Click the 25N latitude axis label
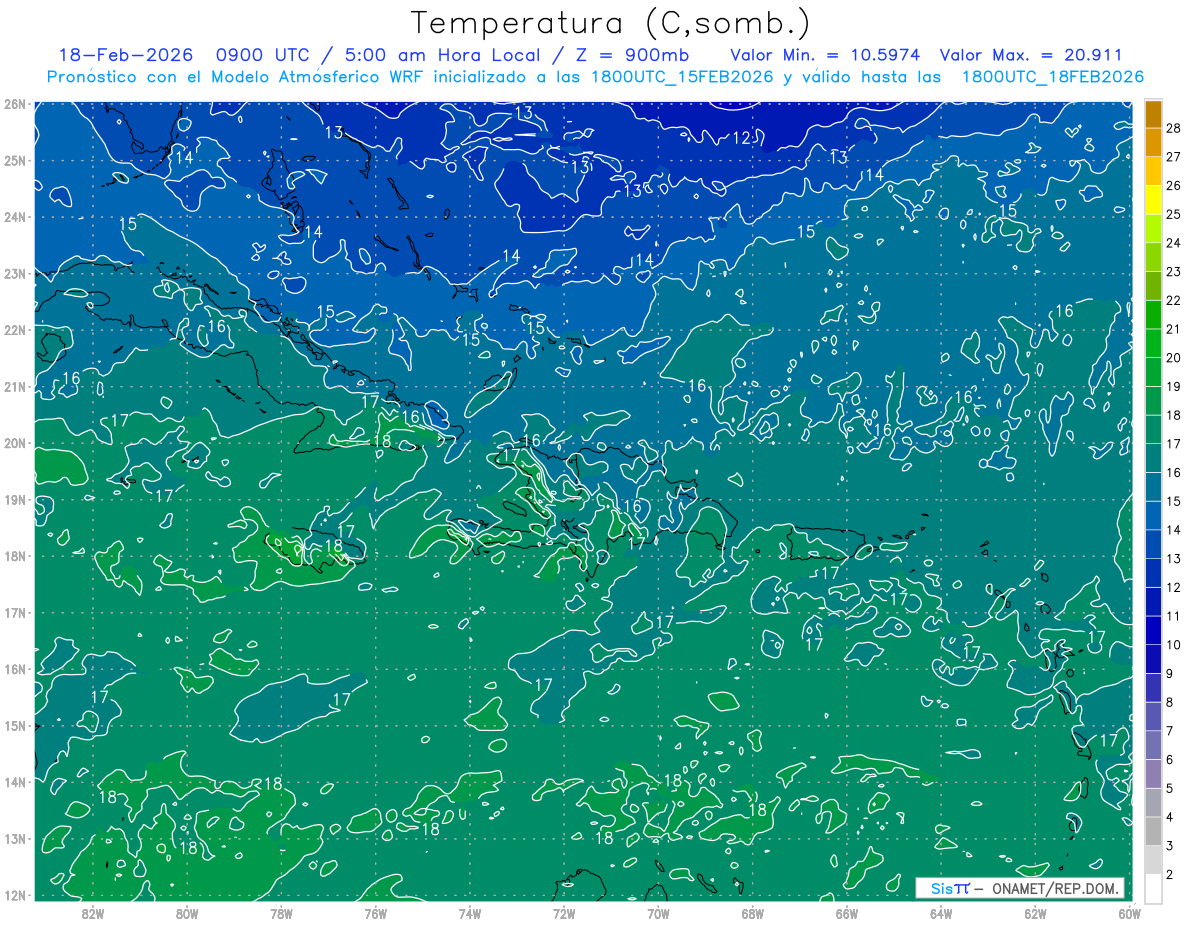 [x=14, y=160]
